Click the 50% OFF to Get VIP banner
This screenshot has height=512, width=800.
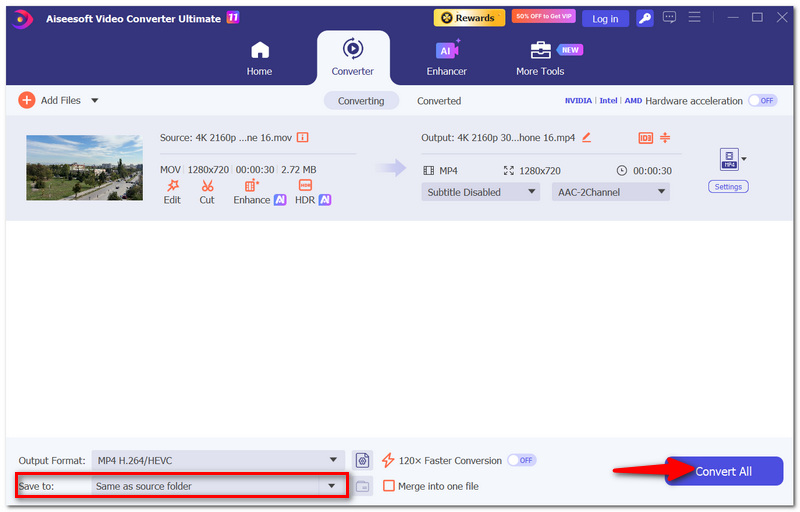543,16
